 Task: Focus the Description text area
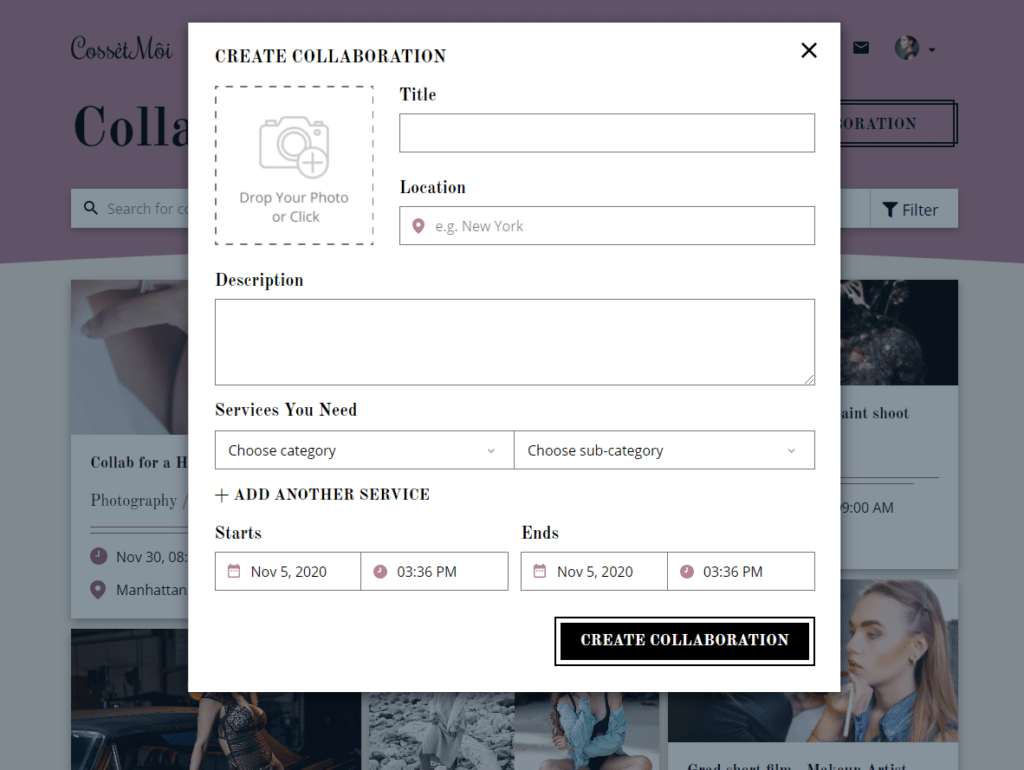click(x=515, y=342)
